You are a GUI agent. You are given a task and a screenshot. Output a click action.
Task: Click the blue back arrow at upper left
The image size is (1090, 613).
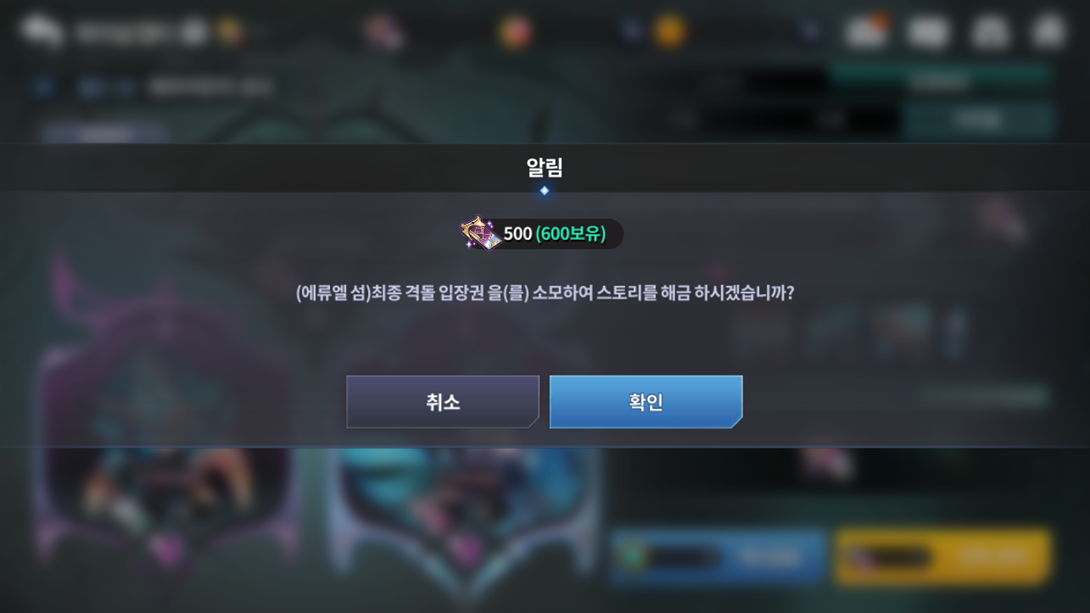43,87
